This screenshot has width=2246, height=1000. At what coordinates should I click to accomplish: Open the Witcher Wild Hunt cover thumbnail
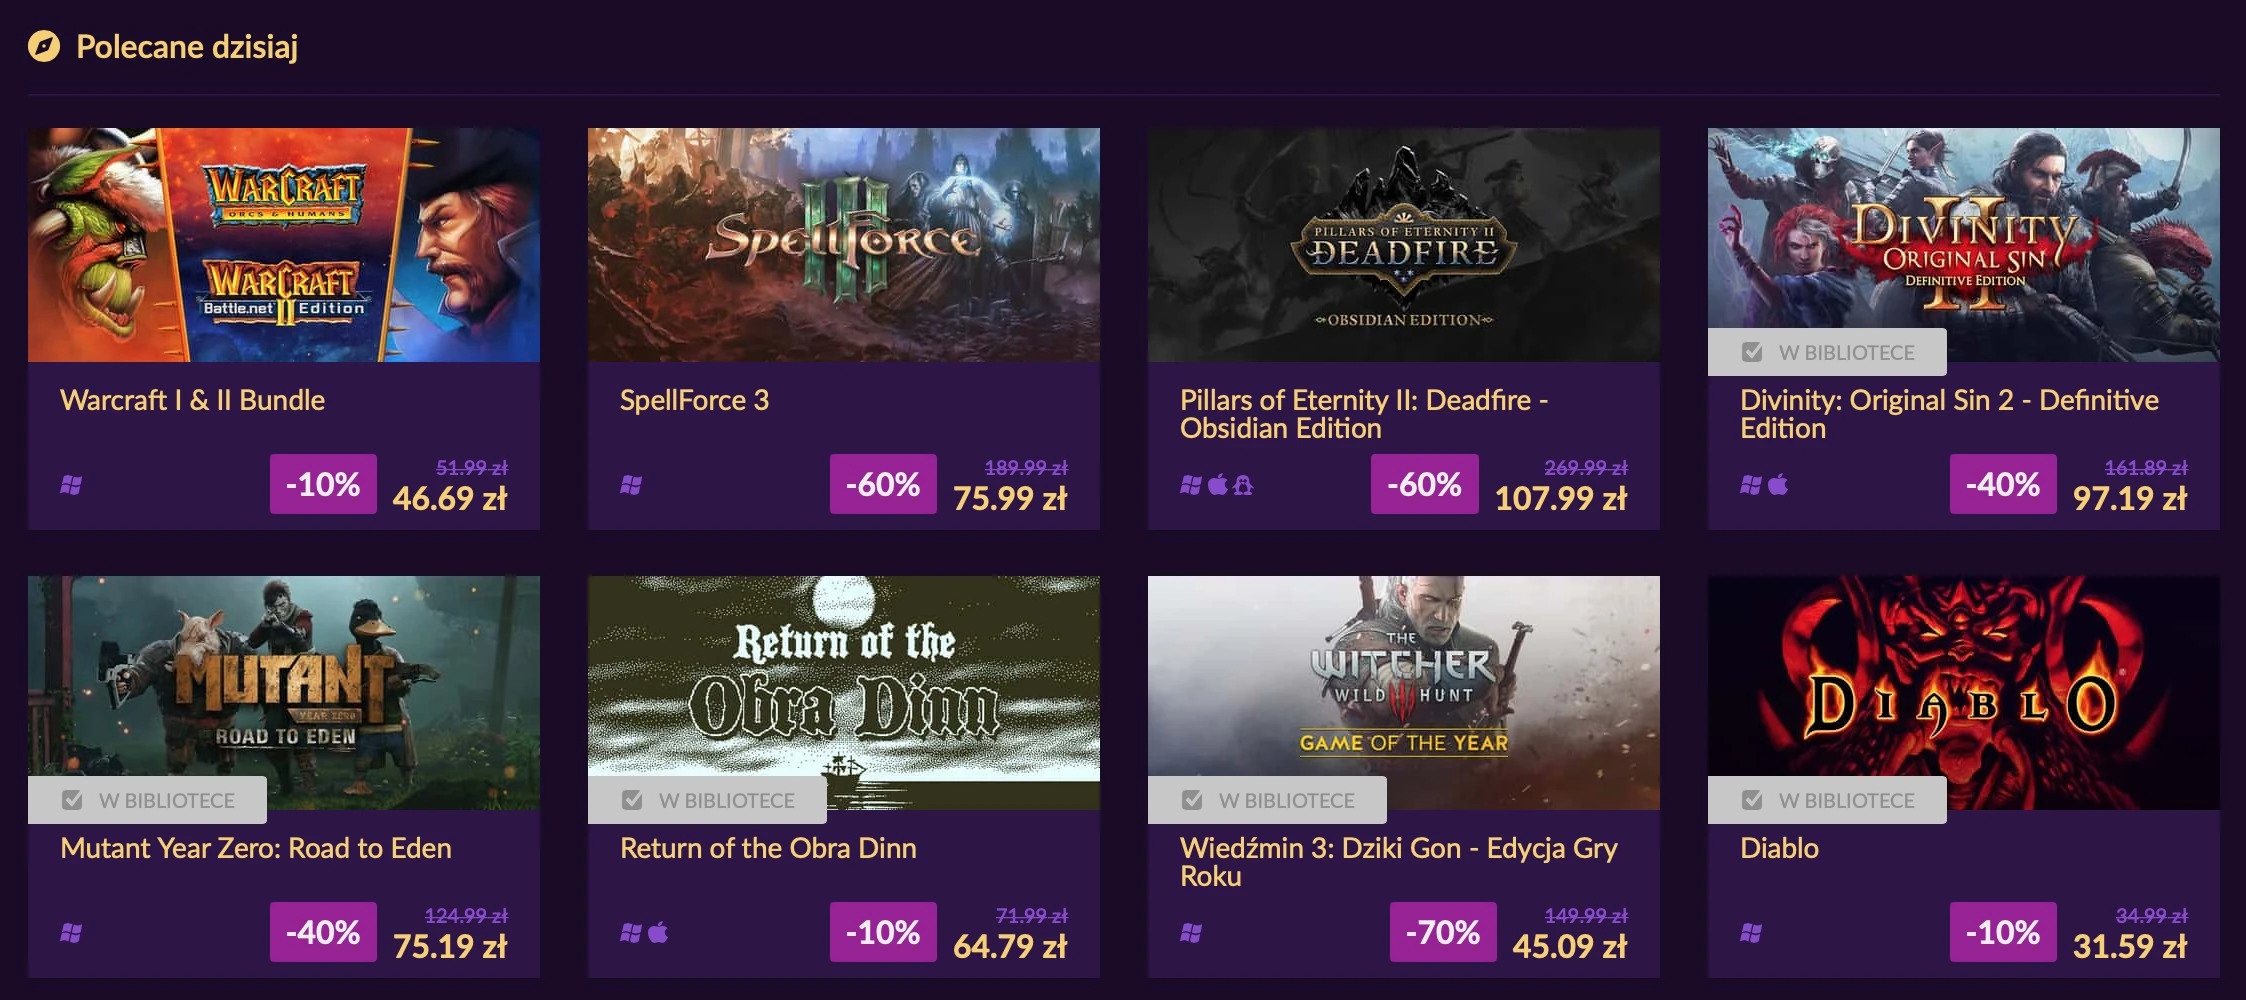coord(1404,693)
